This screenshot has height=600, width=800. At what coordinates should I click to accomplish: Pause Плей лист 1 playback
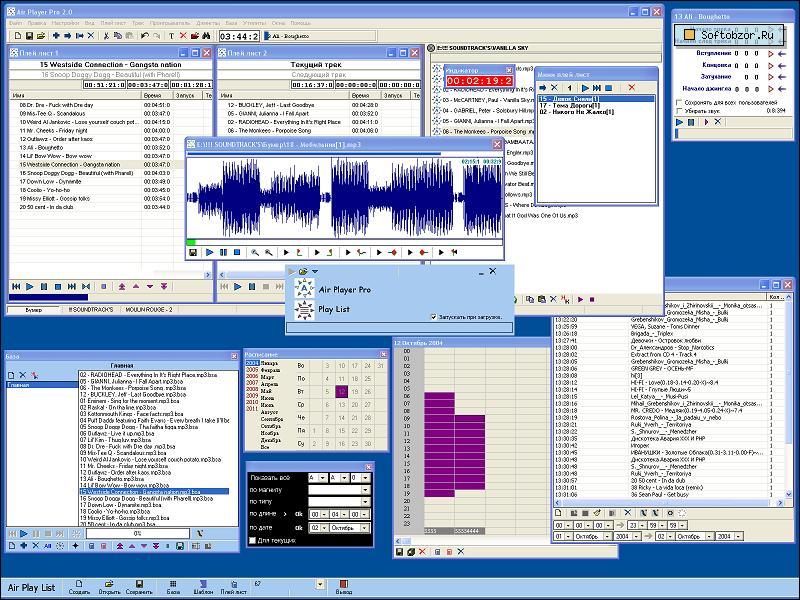click(x=44, y=287)
